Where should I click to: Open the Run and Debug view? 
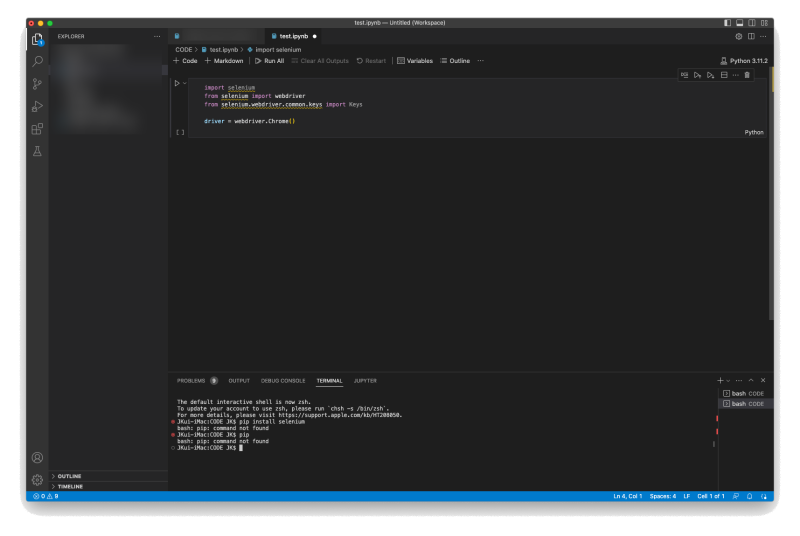click(37, 106)
